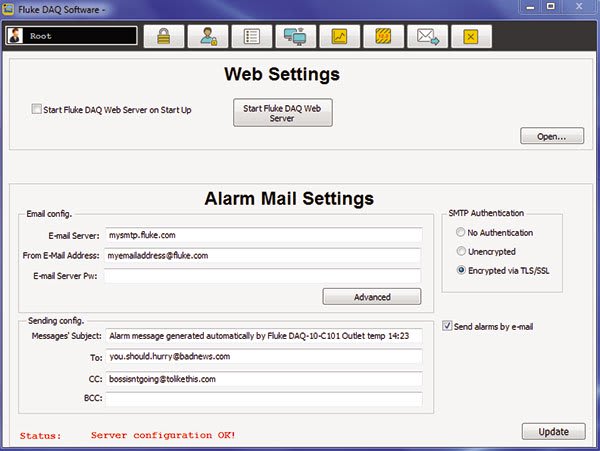Screen dimensions: 600x451
Task: Click the To recipient address field
Action: (264, 357)
